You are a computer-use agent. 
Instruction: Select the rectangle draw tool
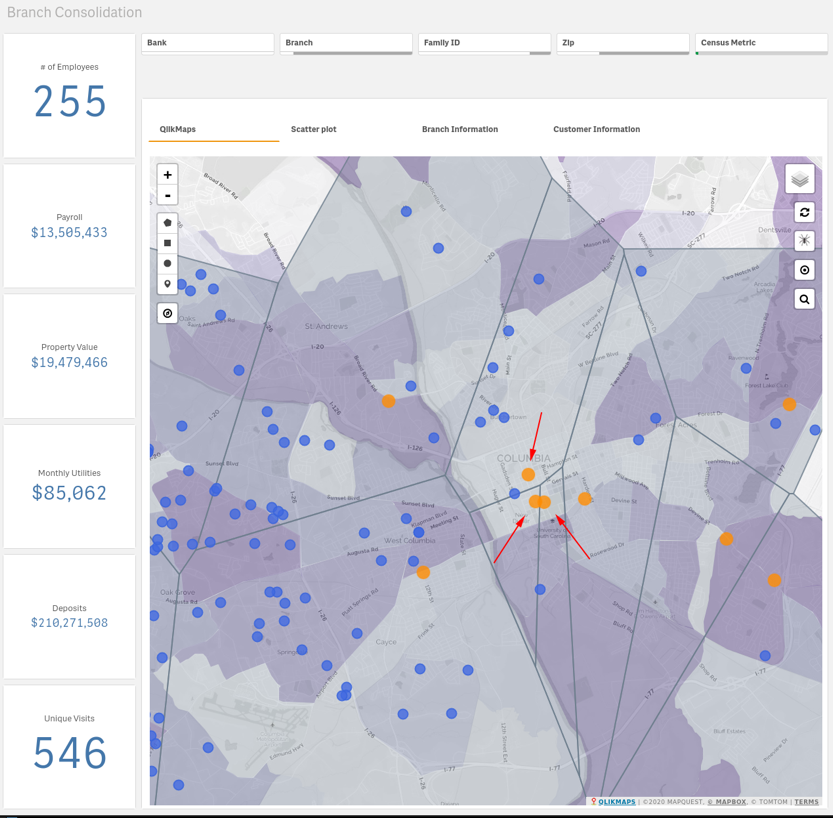coord(167,243)
